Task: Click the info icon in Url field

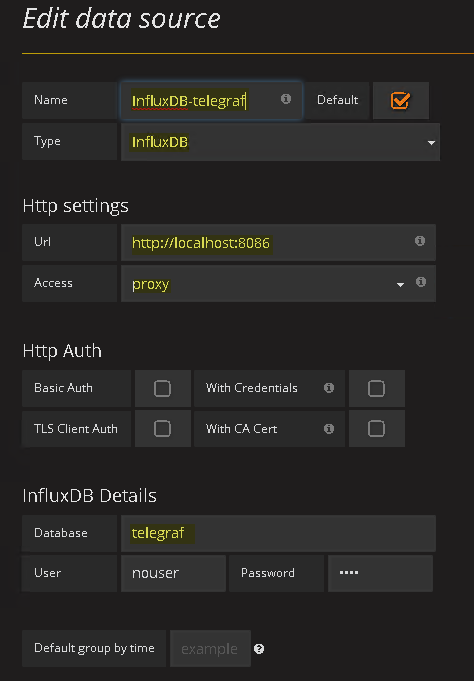Action: pos(420,241)
